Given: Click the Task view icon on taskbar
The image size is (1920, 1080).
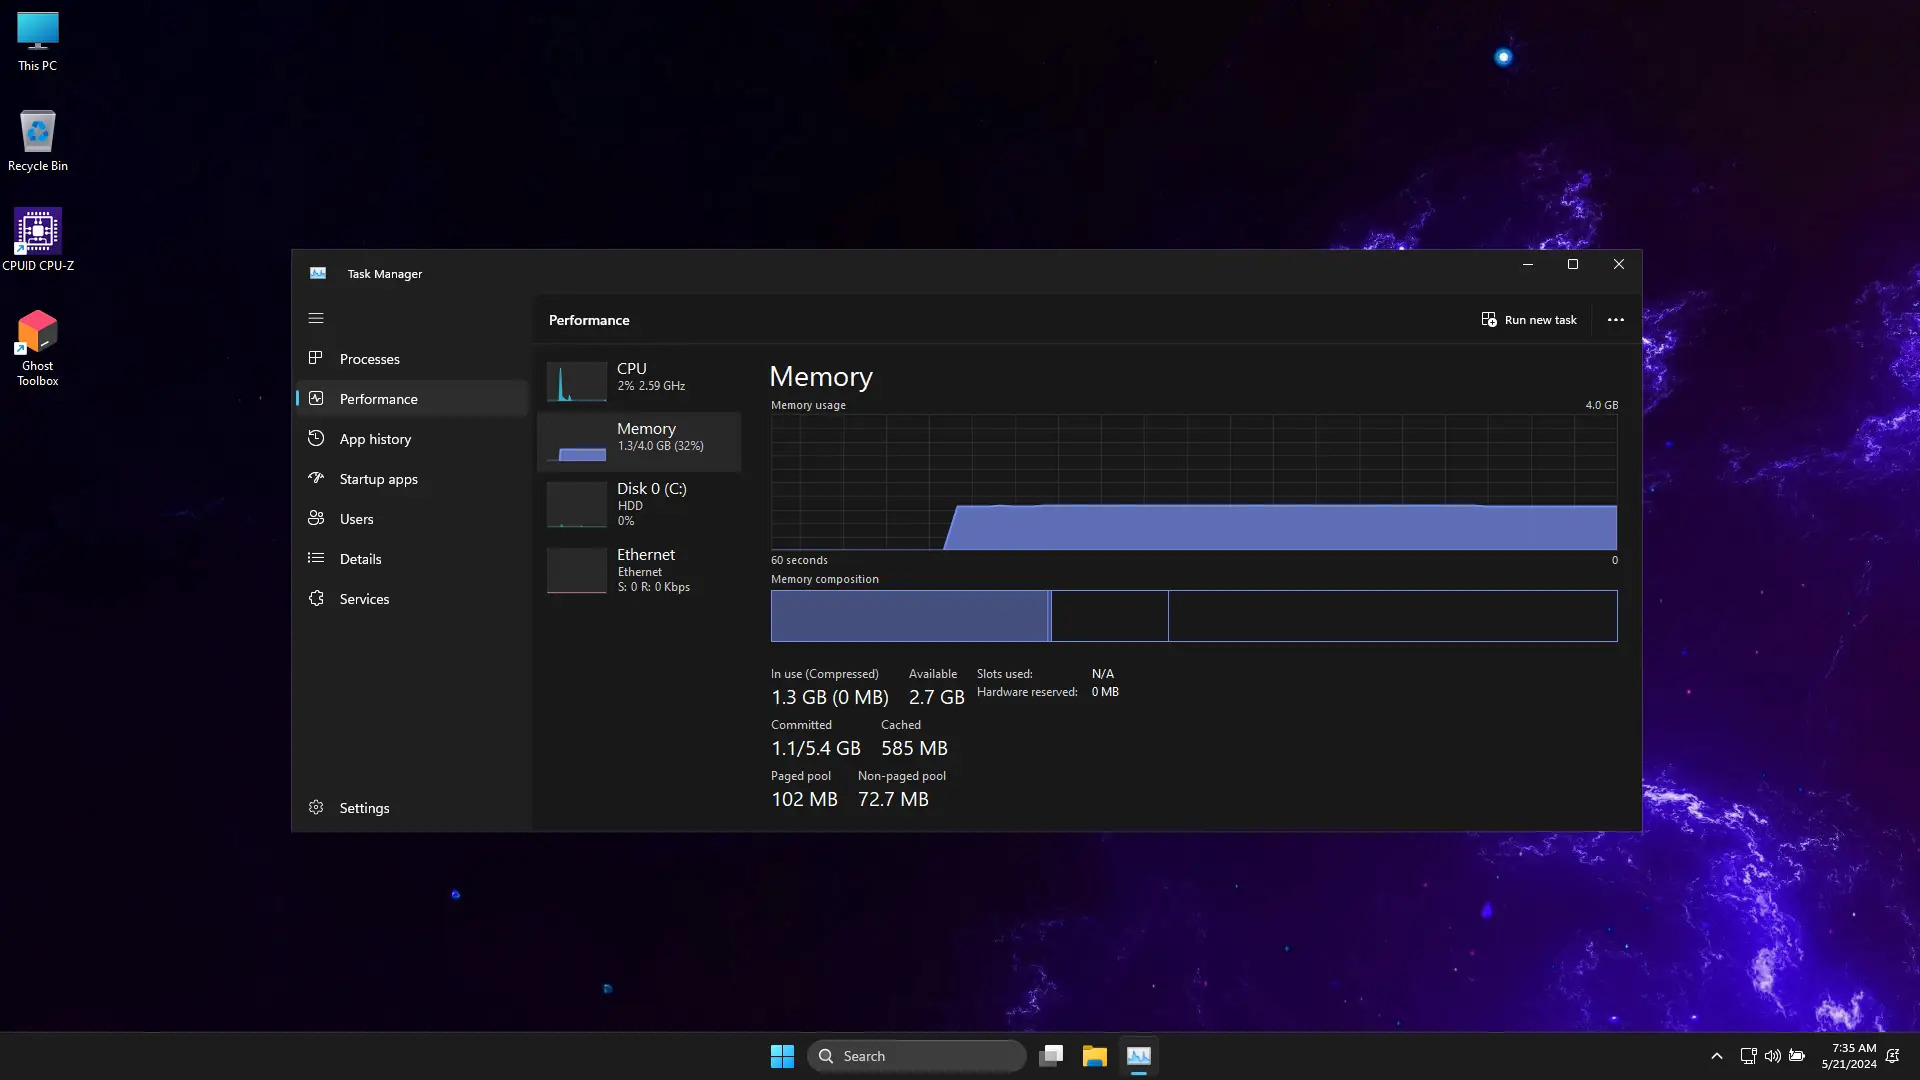Looking at the screenshot, I should point(1051,1055).
